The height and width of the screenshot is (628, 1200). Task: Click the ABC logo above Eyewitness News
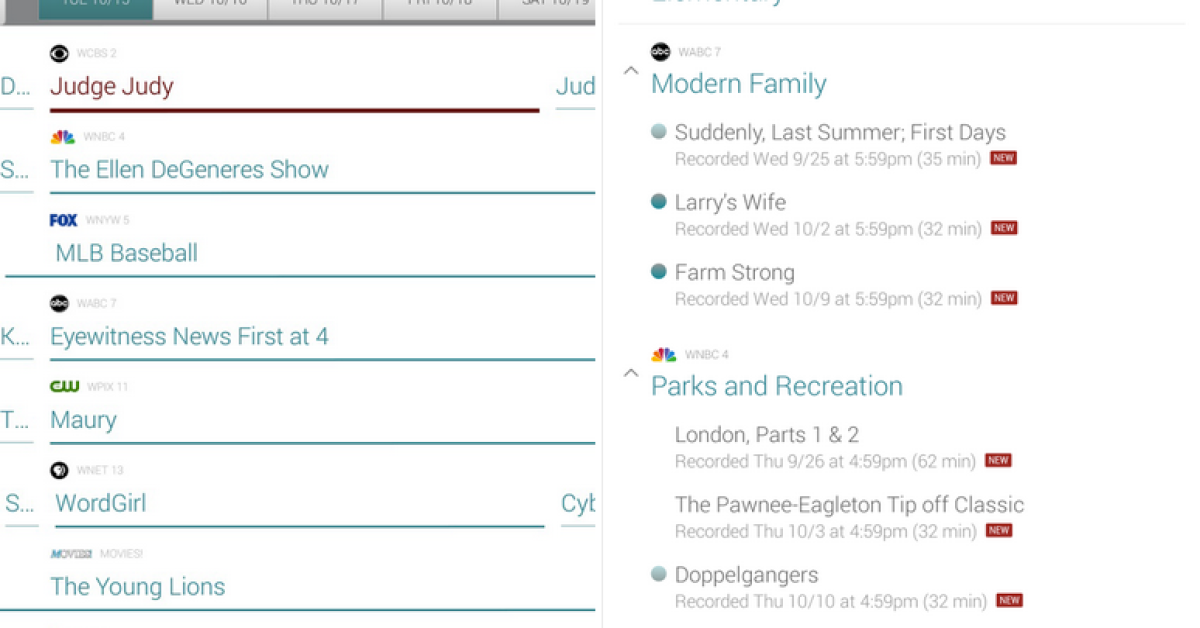point(59,303)
